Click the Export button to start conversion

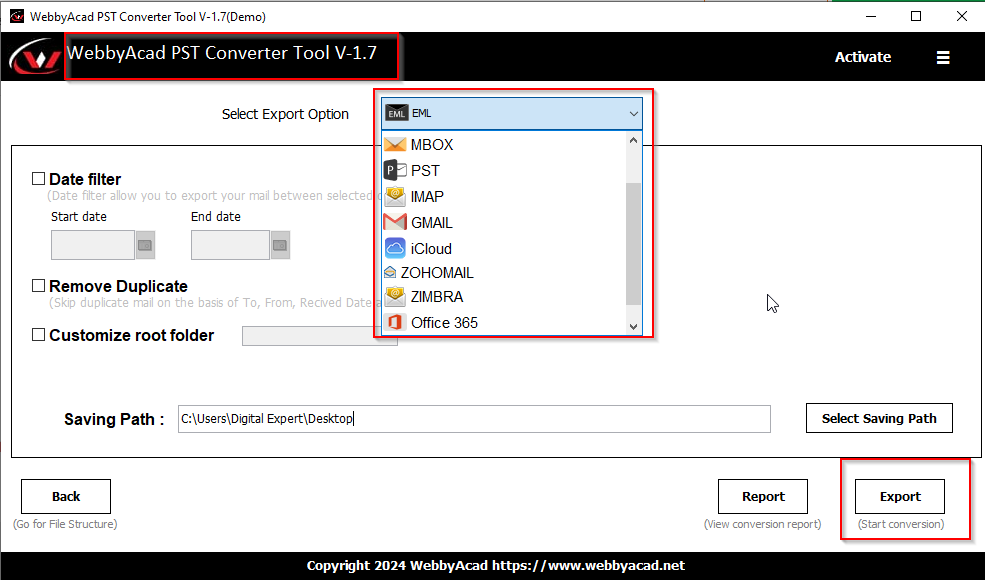coord(900,496)
